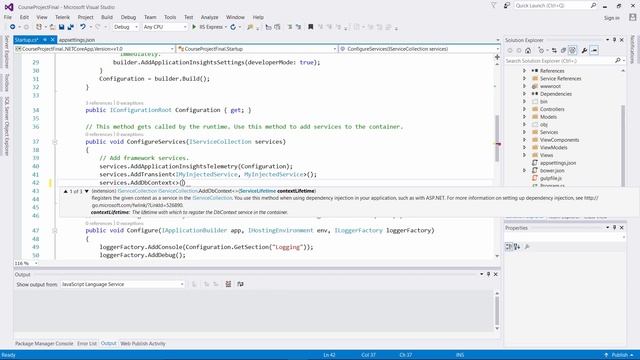Screen dimensions: 640x360
Task: Expand the Services folder arrow
Action: point(524,132)
